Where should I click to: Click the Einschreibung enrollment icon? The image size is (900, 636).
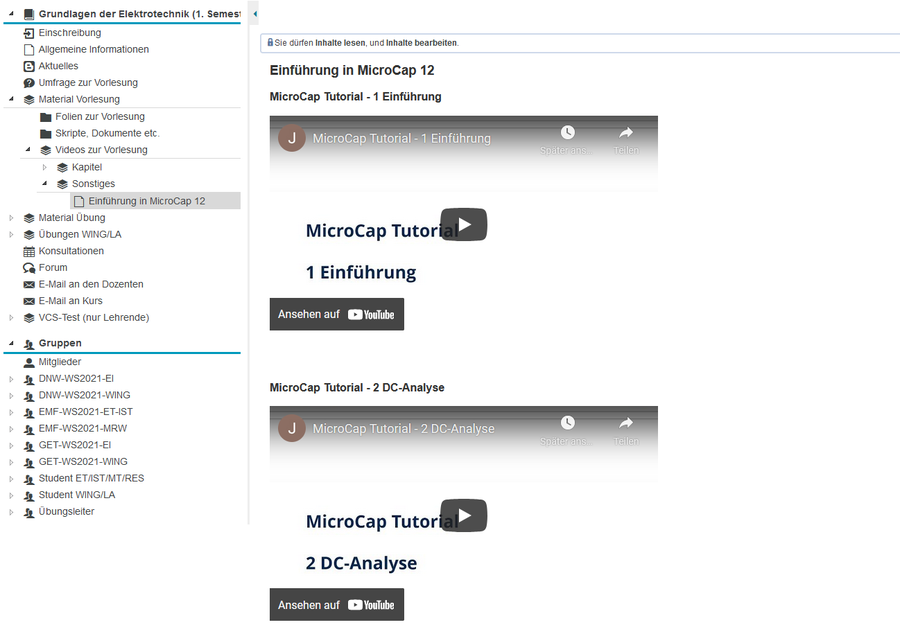pos(29,33)
